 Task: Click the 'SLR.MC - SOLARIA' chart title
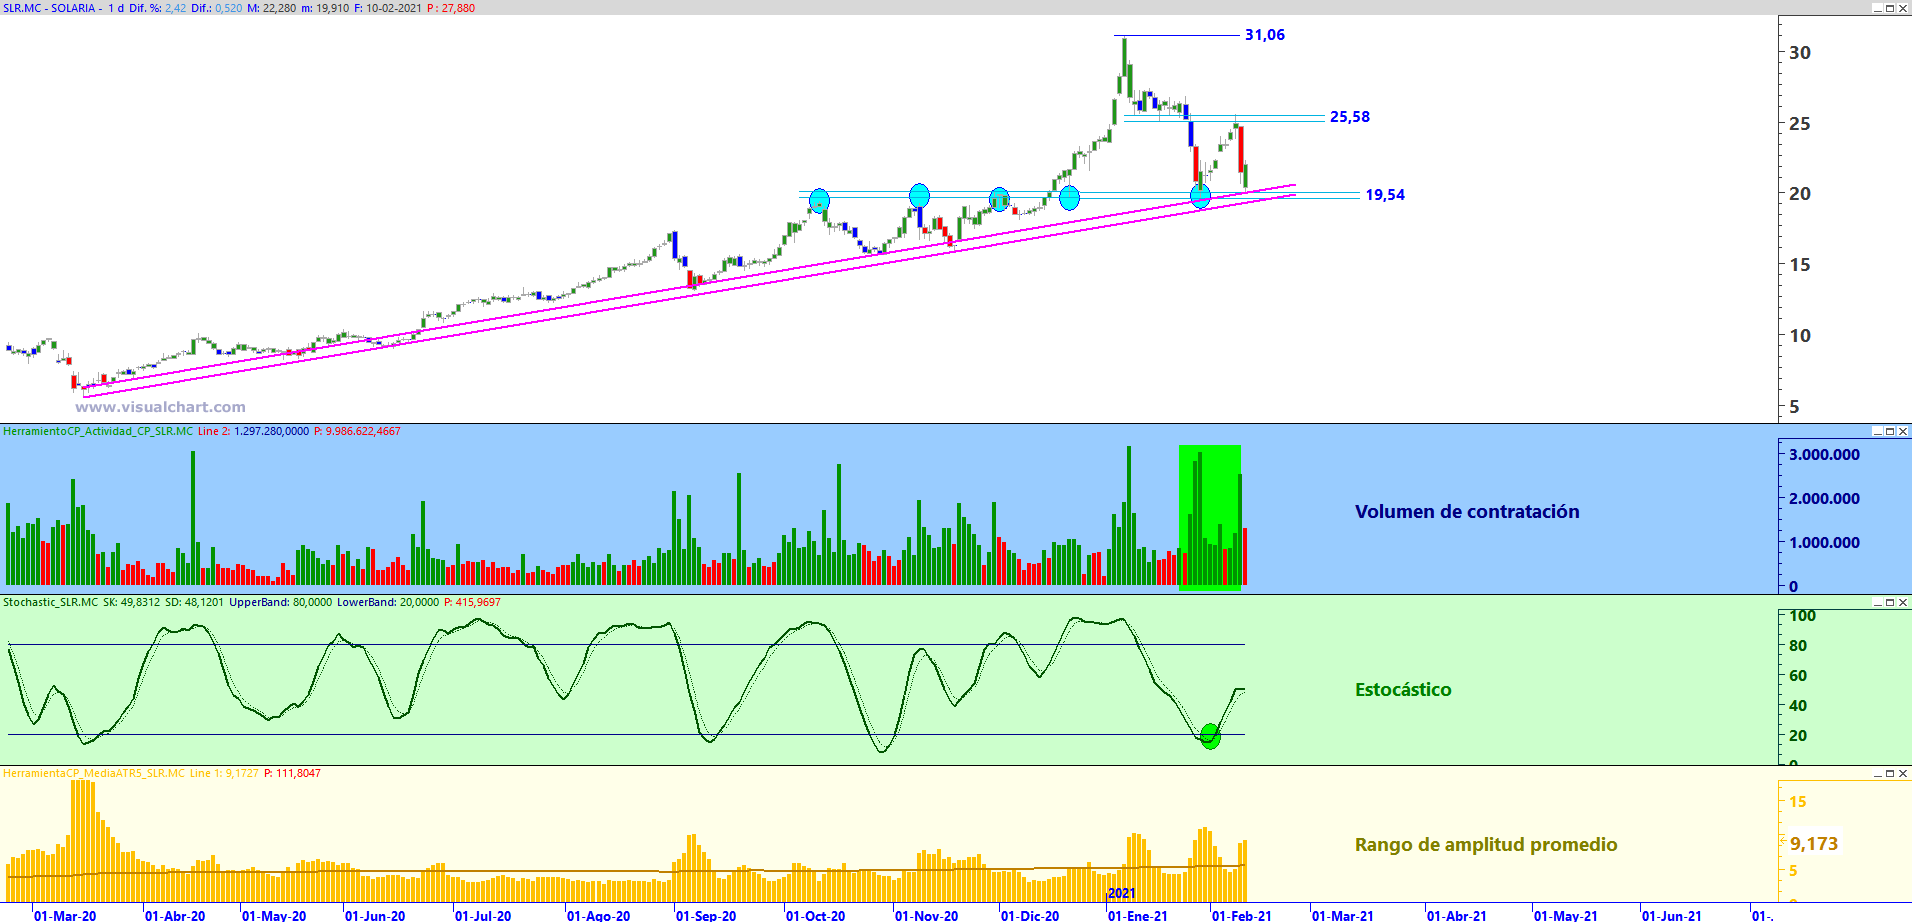point(49,8)
